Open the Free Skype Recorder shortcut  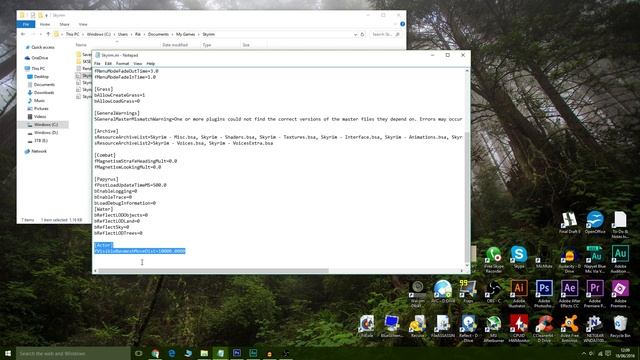[x=493, y=260]
